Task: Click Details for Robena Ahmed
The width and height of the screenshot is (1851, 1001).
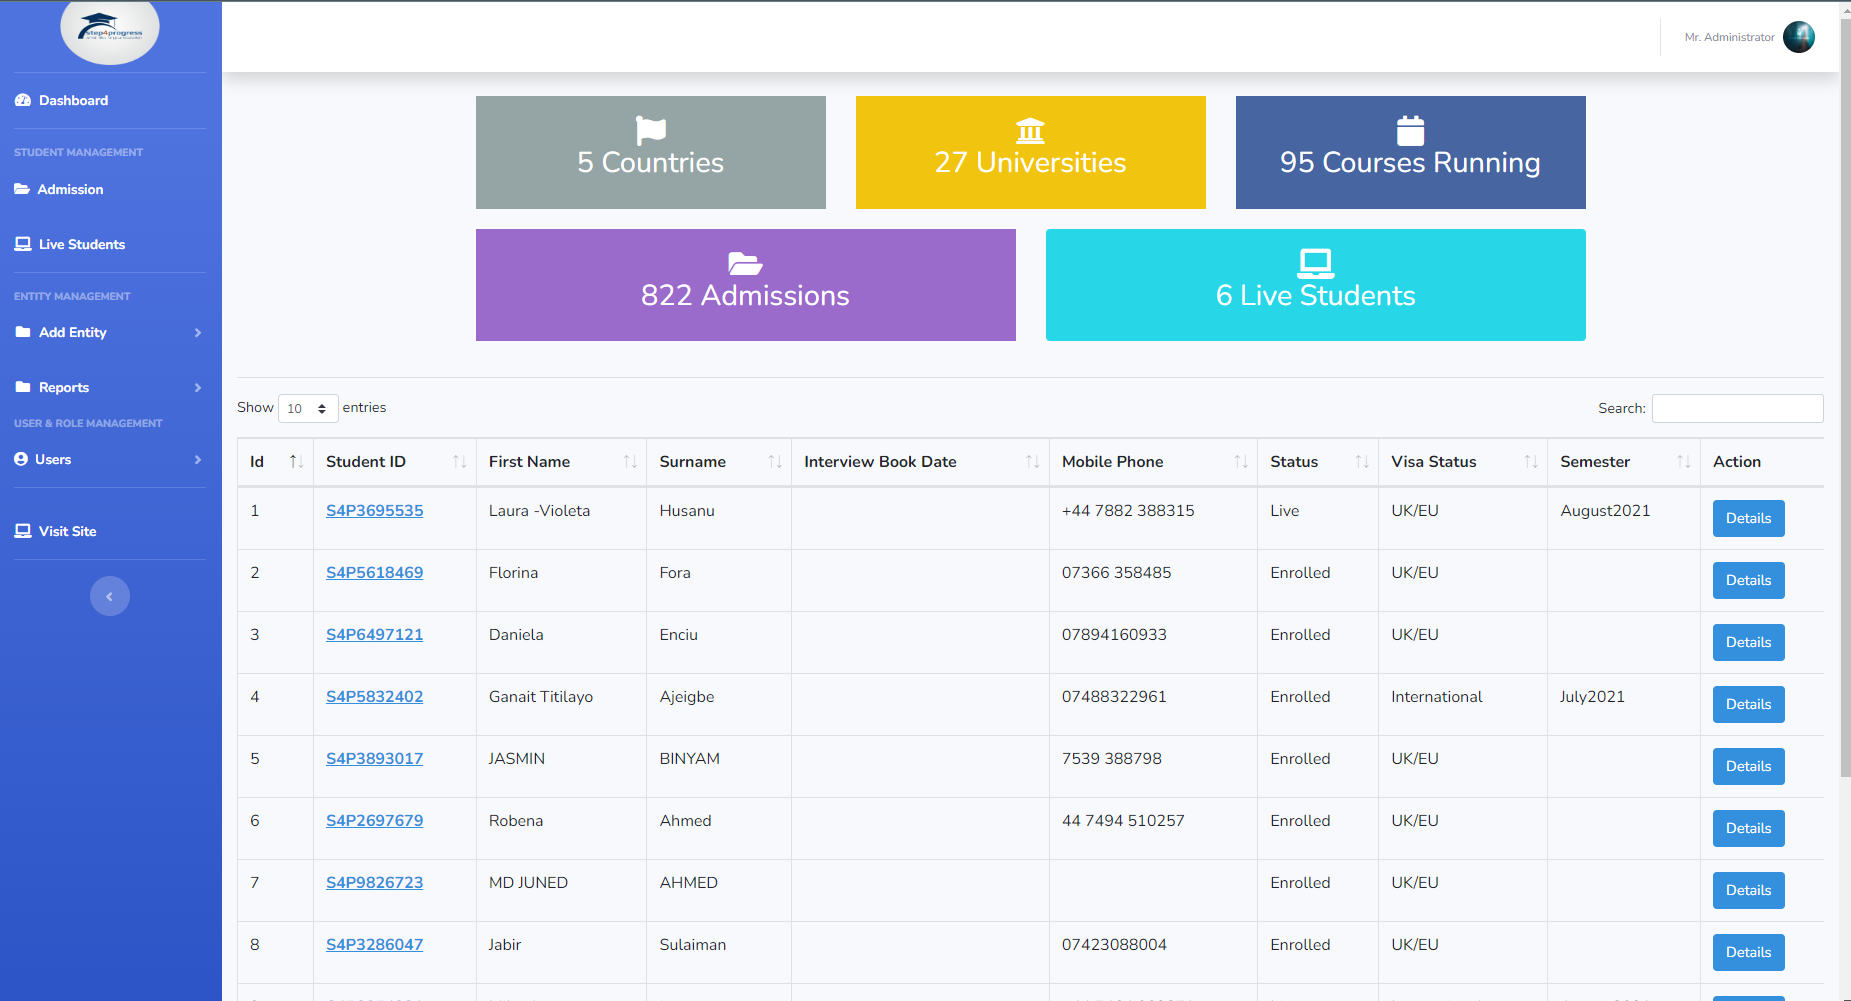Action: click(x=1748, y=828)
